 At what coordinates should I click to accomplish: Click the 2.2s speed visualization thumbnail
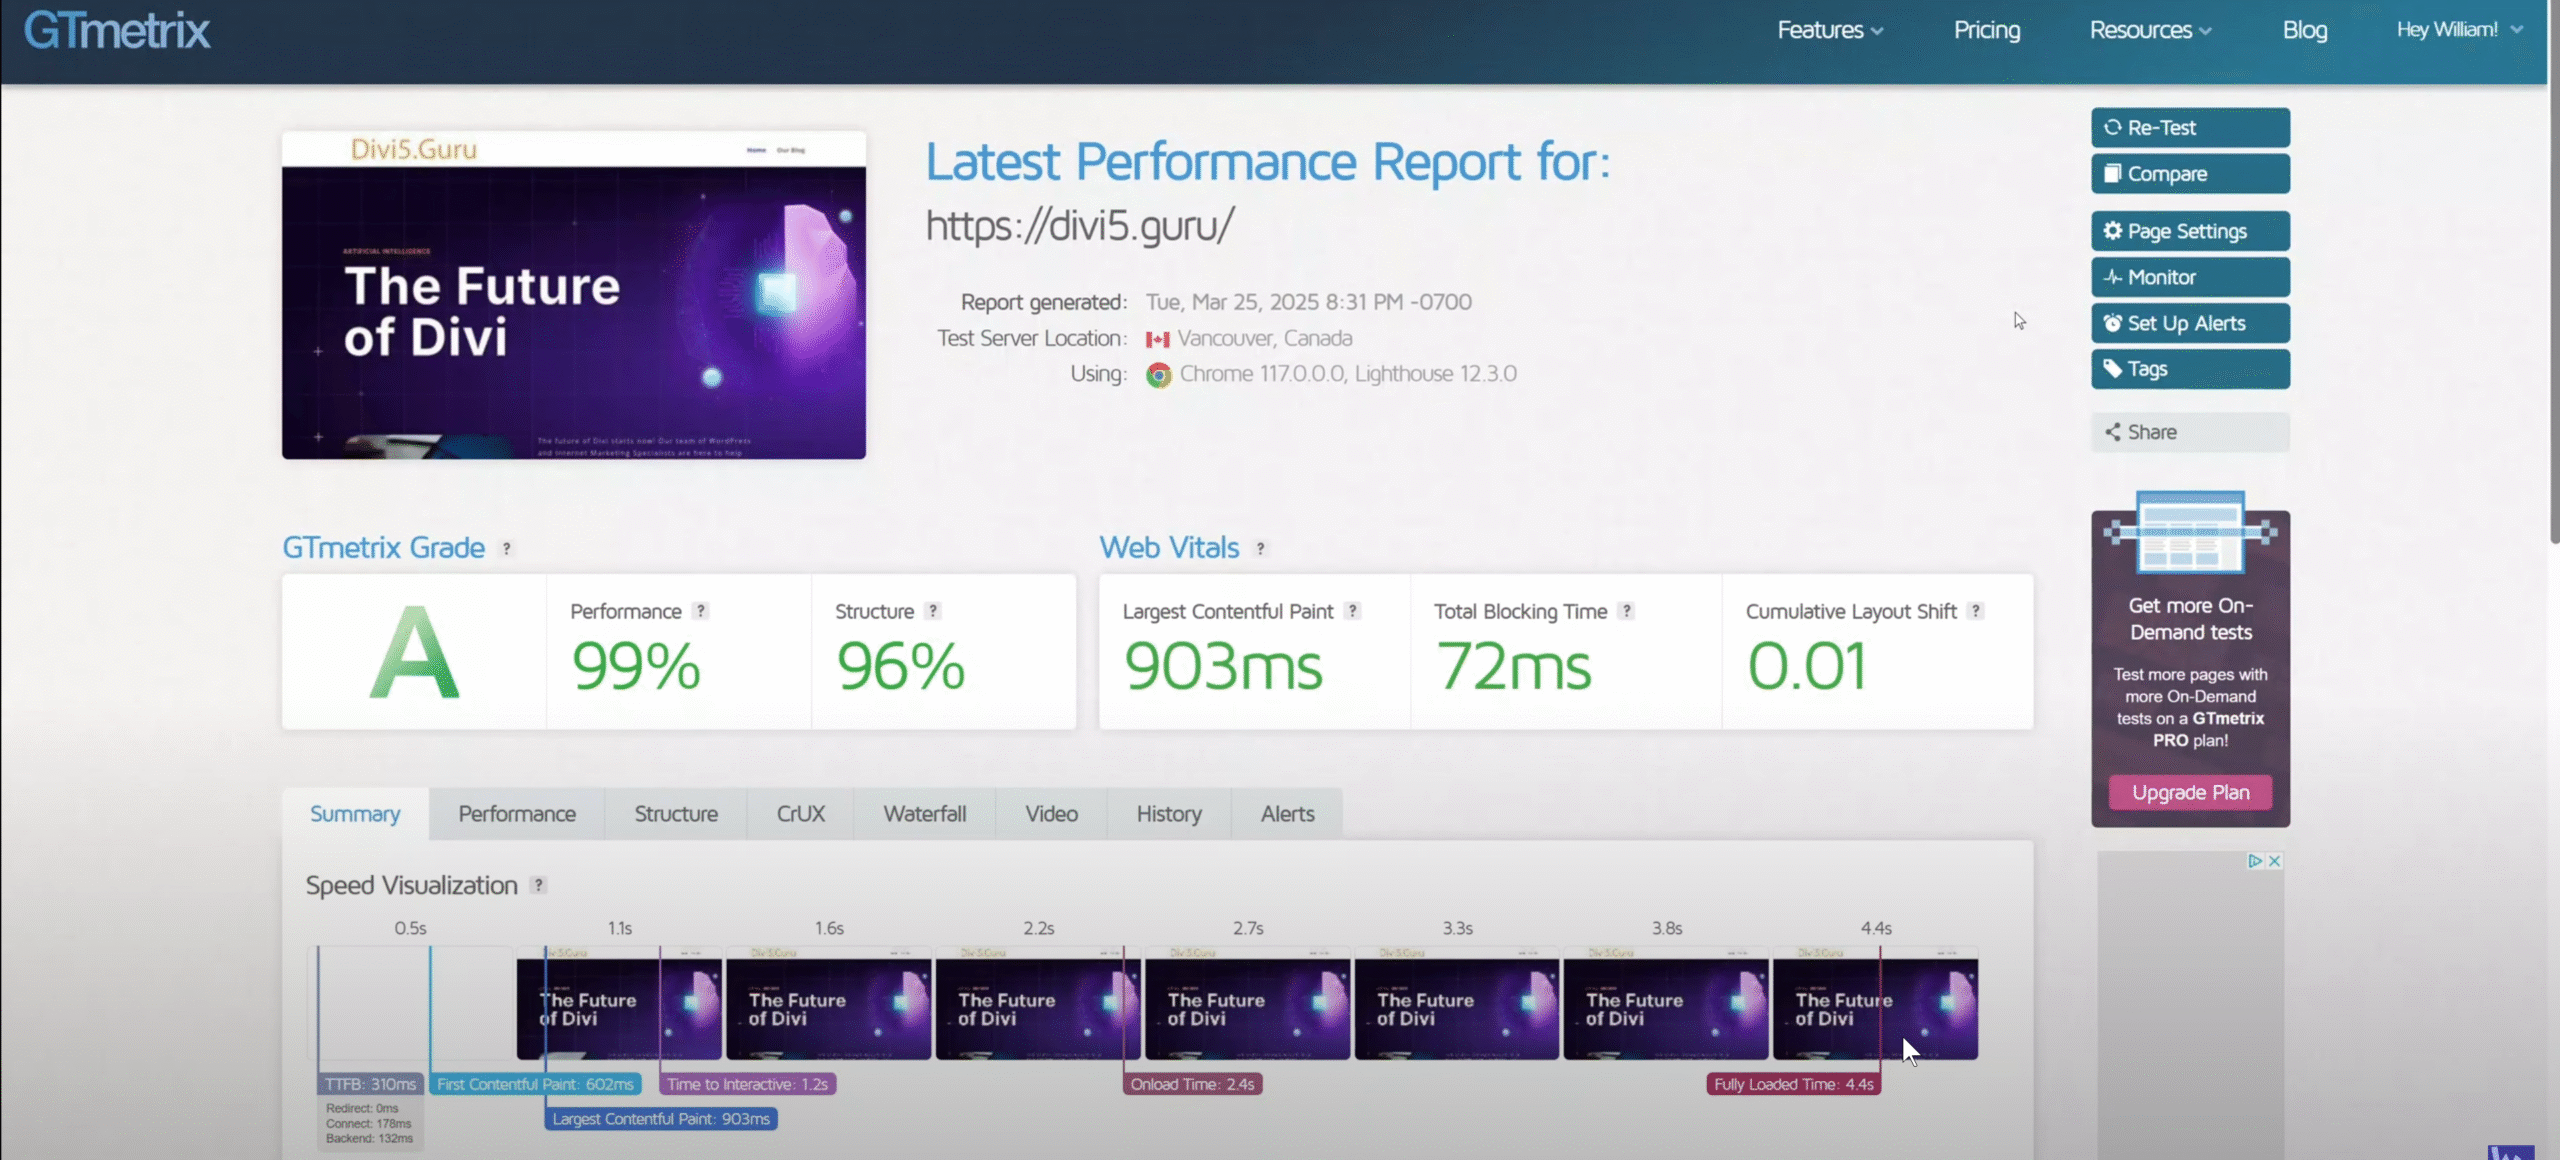coord(1037,1003)
